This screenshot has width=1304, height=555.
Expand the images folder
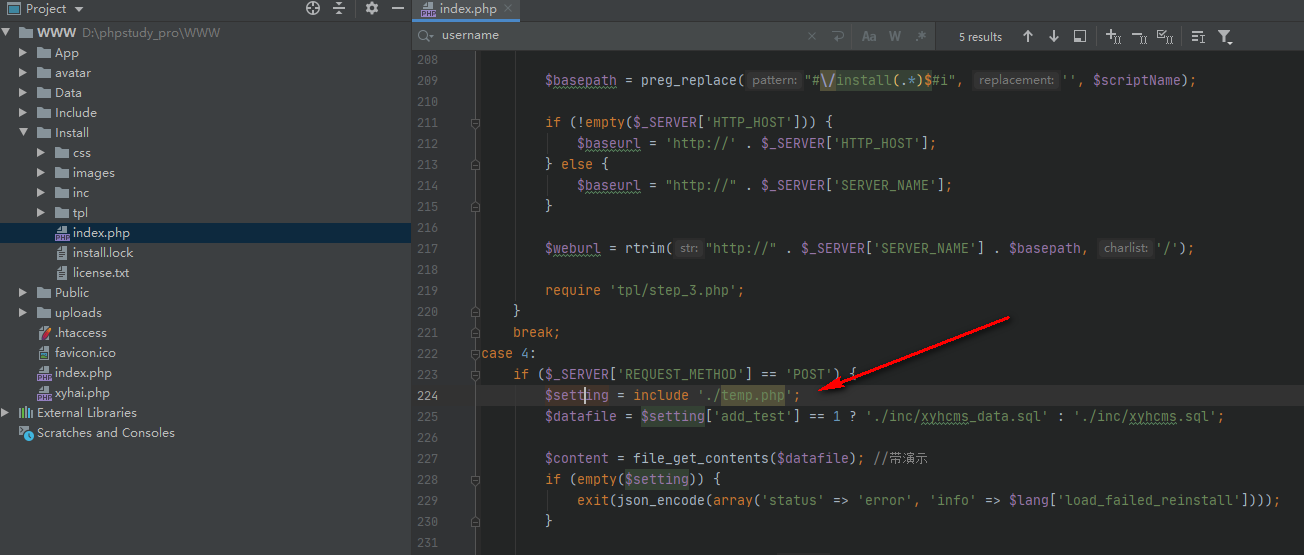coord(41,173)
